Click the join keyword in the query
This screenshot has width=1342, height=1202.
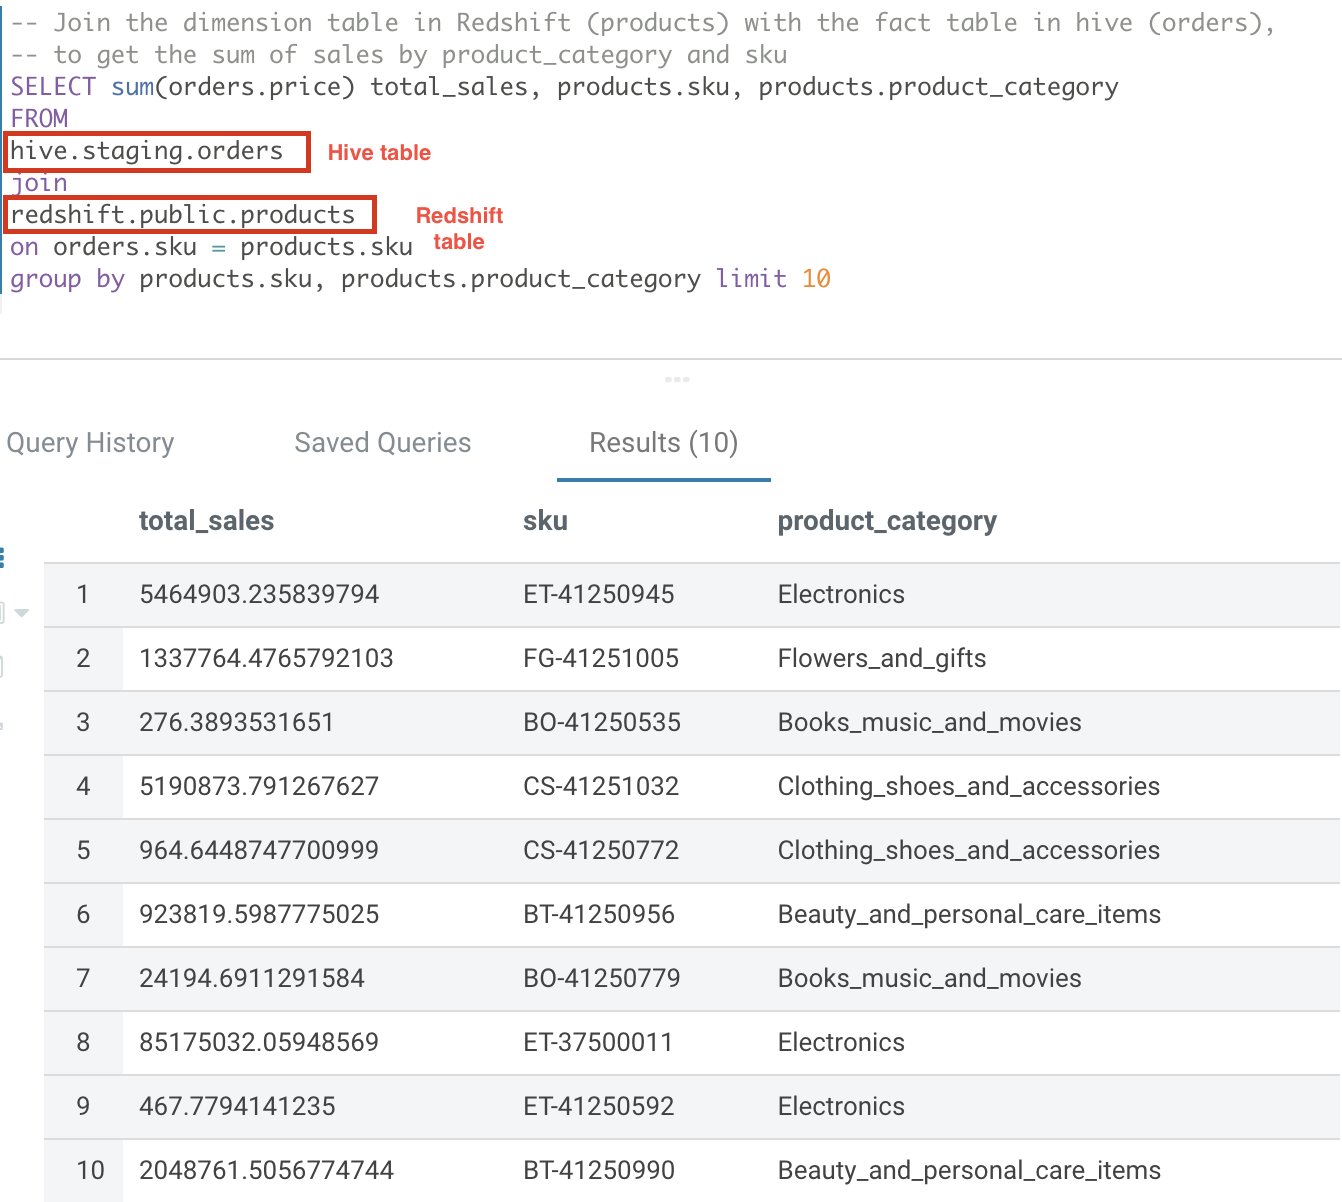(x=39, y=183)
